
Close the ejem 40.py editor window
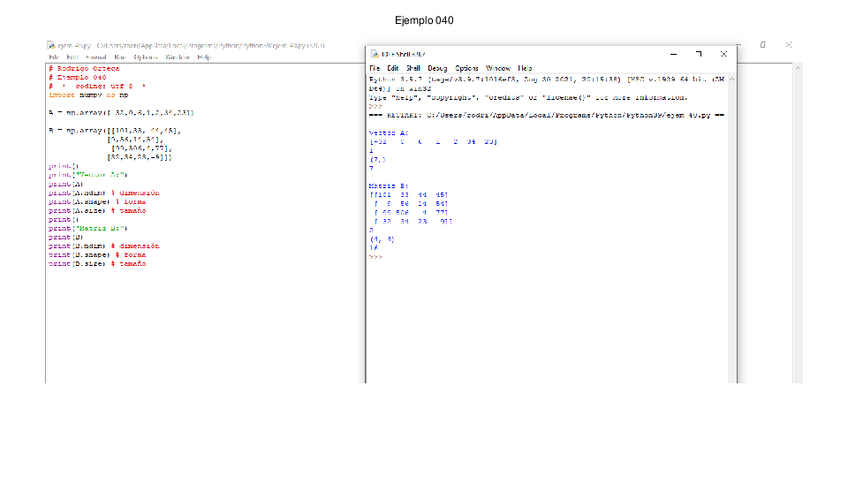tap(789, 45)
